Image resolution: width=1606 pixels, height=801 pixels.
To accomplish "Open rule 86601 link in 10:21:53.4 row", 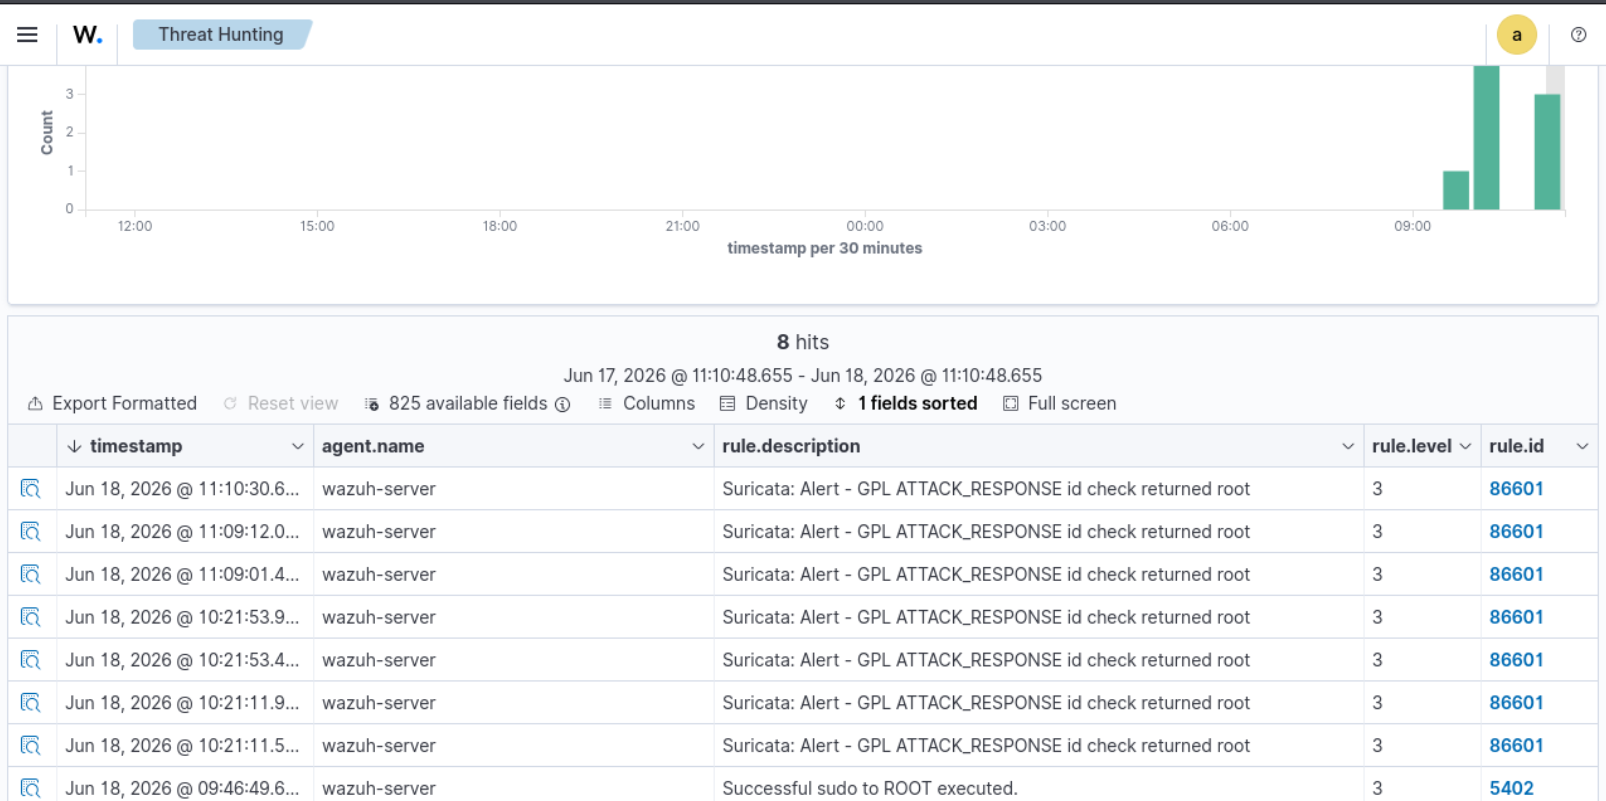I will [x=1516, y=660].
